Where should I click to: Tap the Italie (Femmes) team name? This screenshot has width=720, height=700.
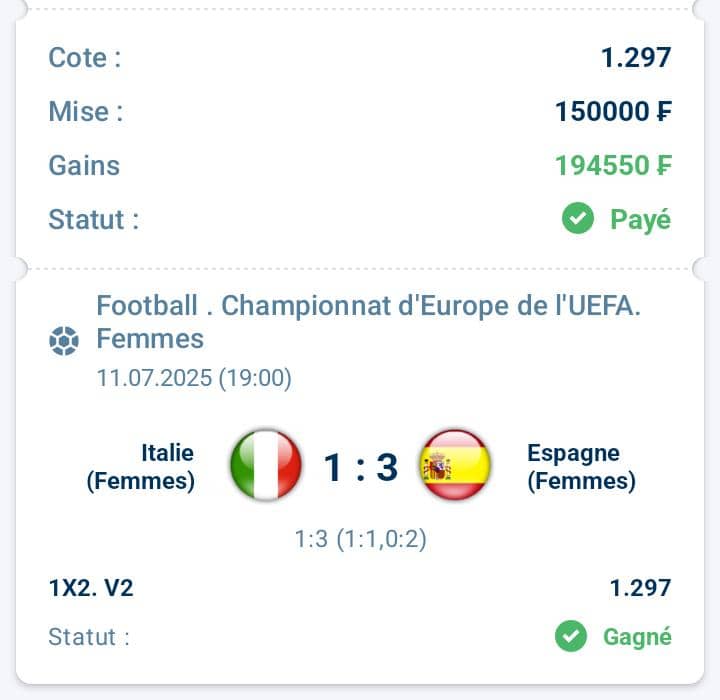point(141,467)
